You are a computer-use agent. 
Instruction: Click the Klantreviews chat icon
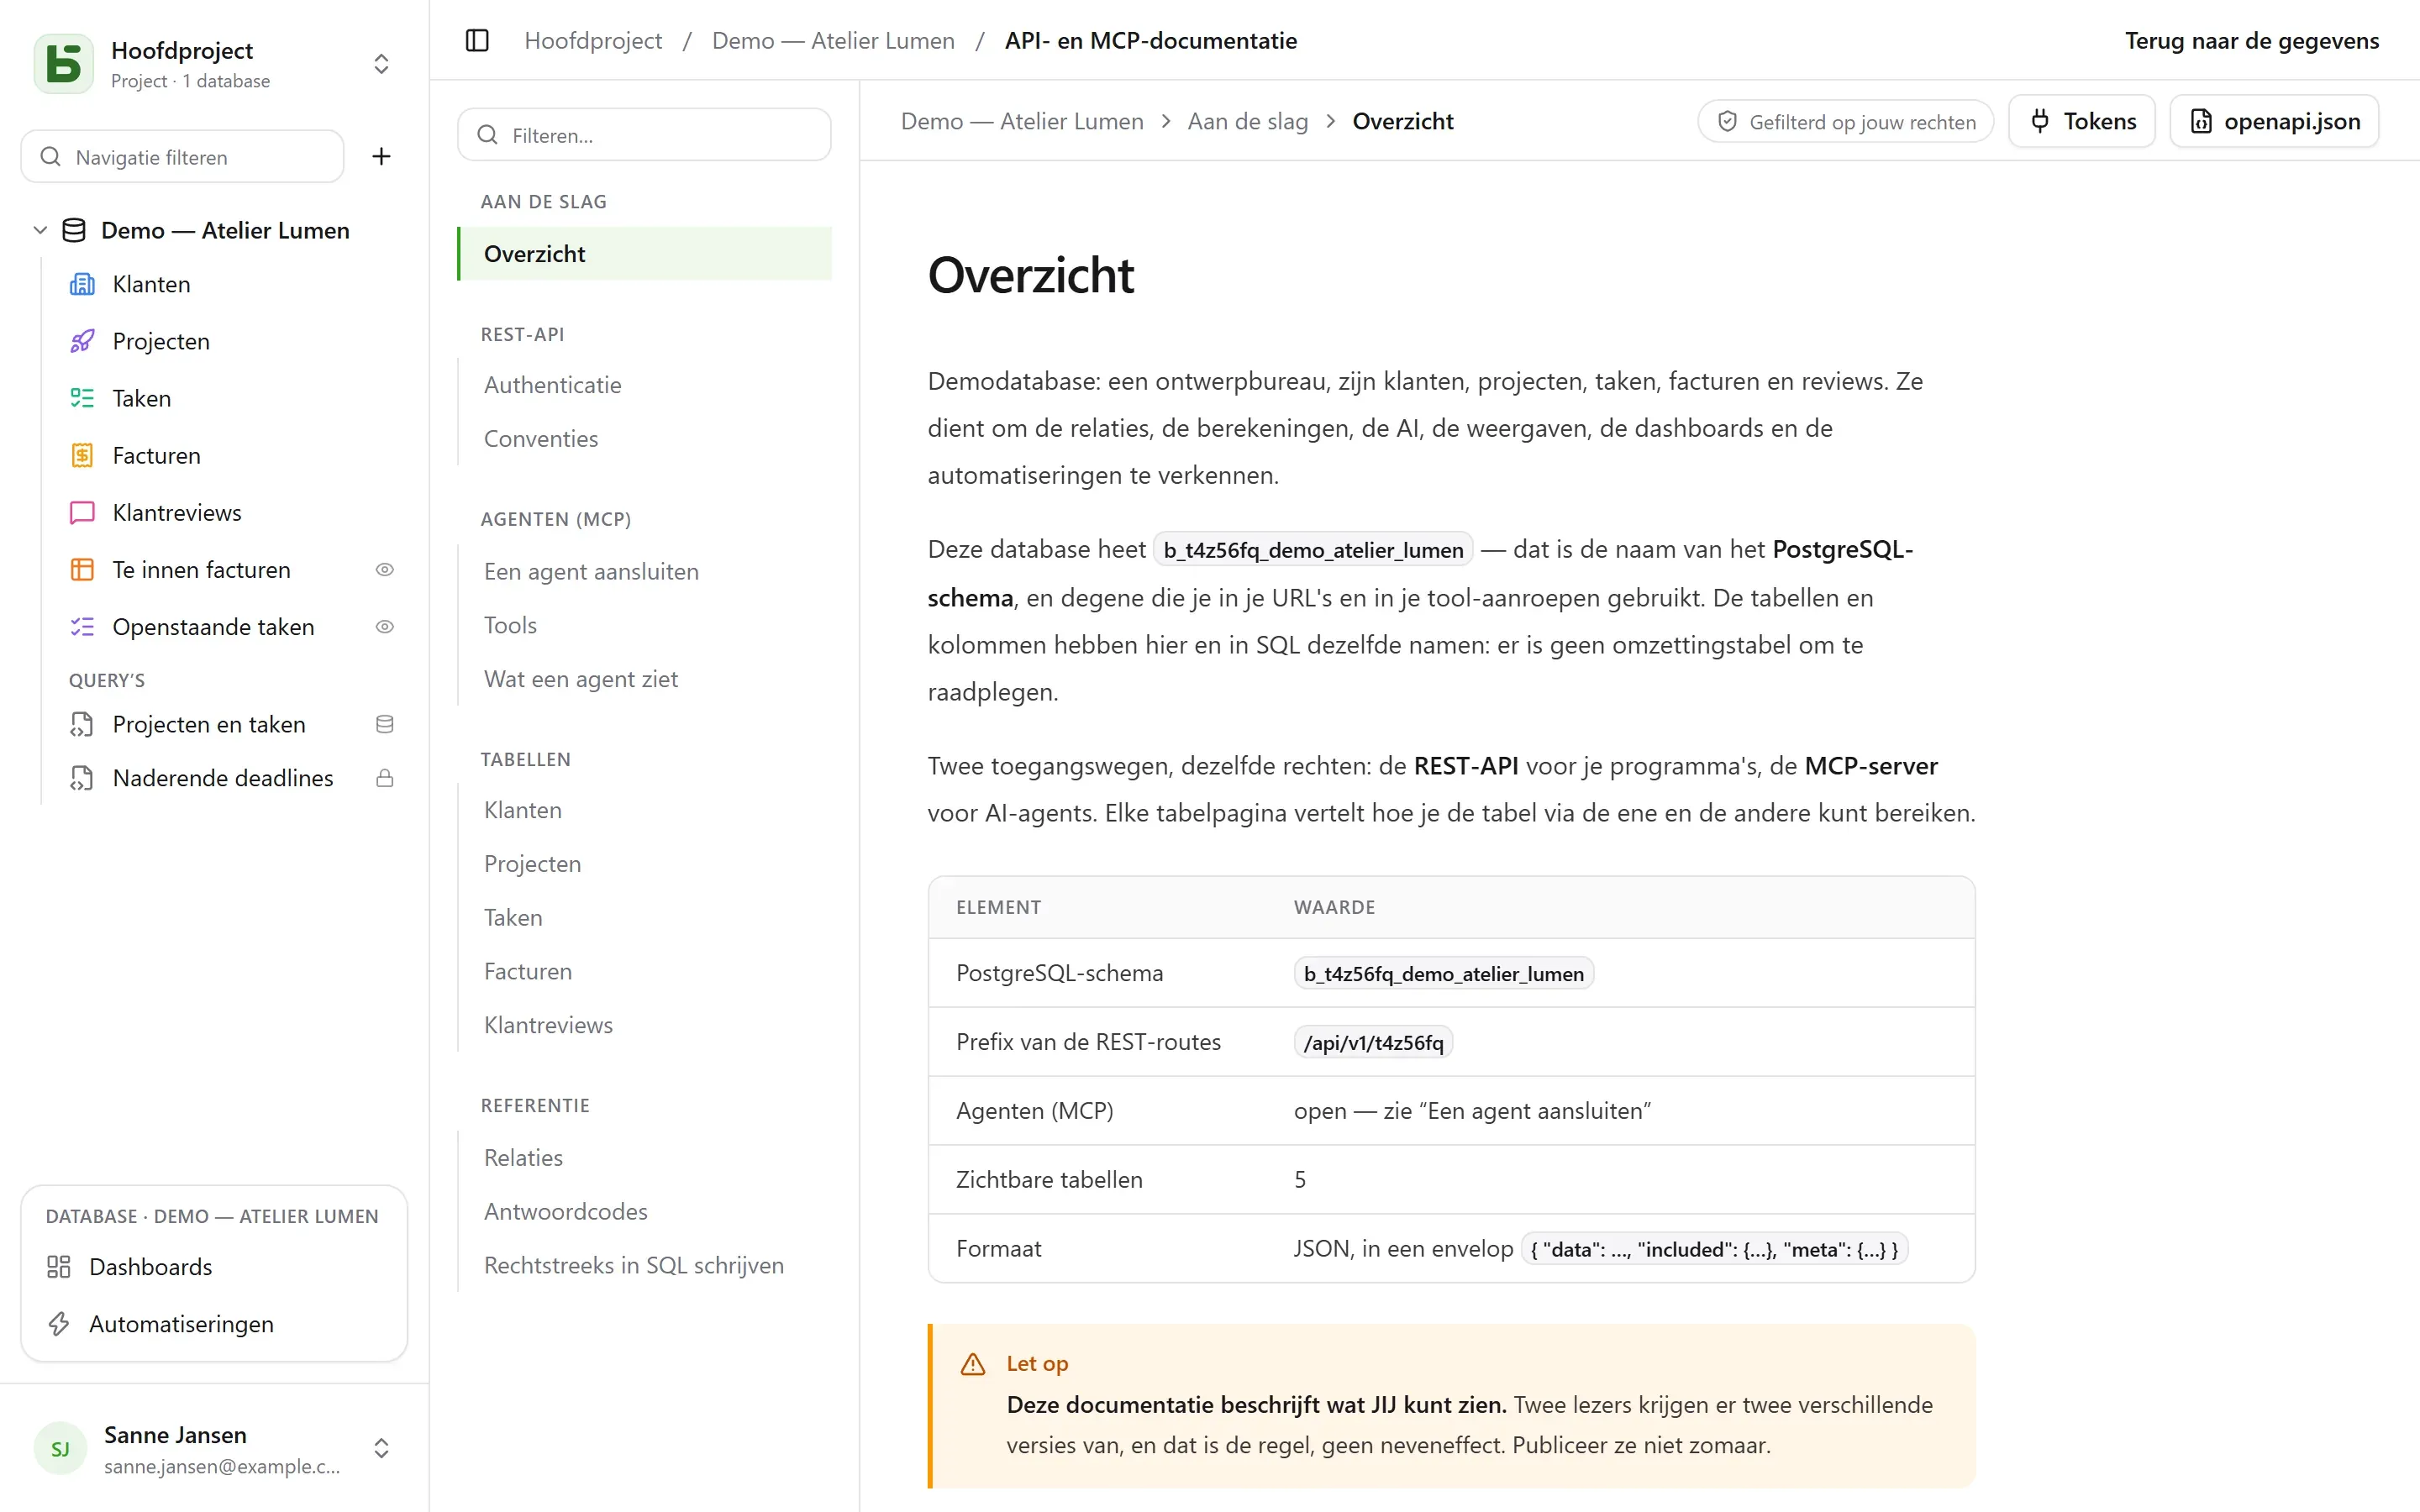coord(82,513)
